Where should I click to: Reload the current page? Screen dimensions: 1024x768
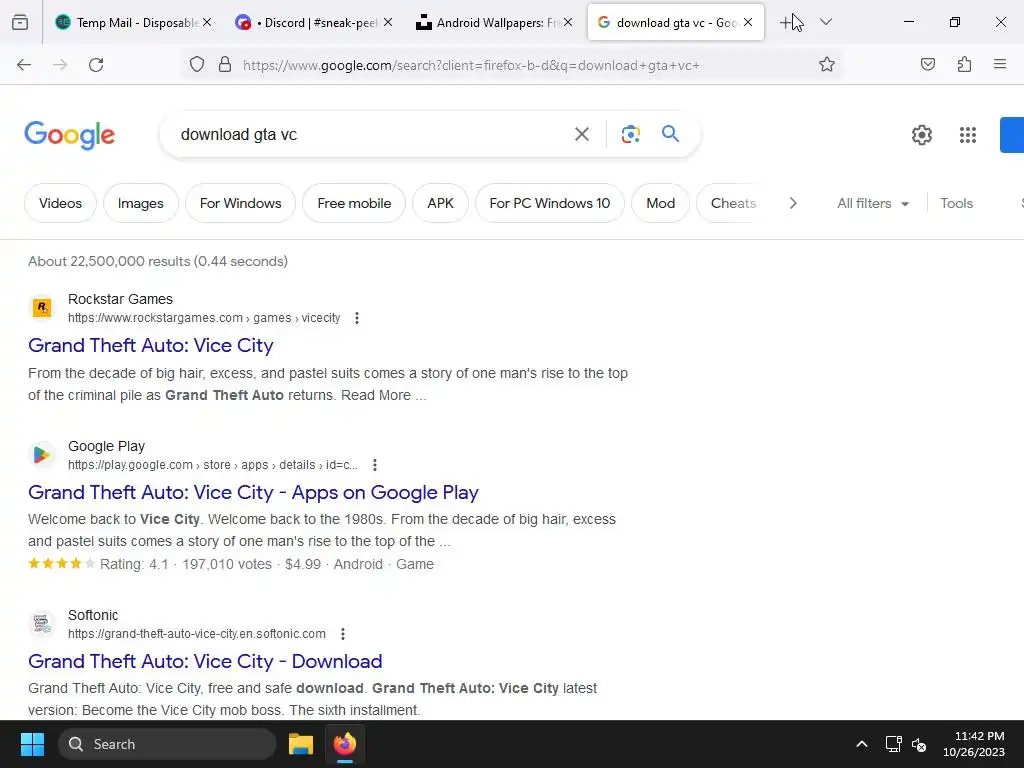[96, 65]
